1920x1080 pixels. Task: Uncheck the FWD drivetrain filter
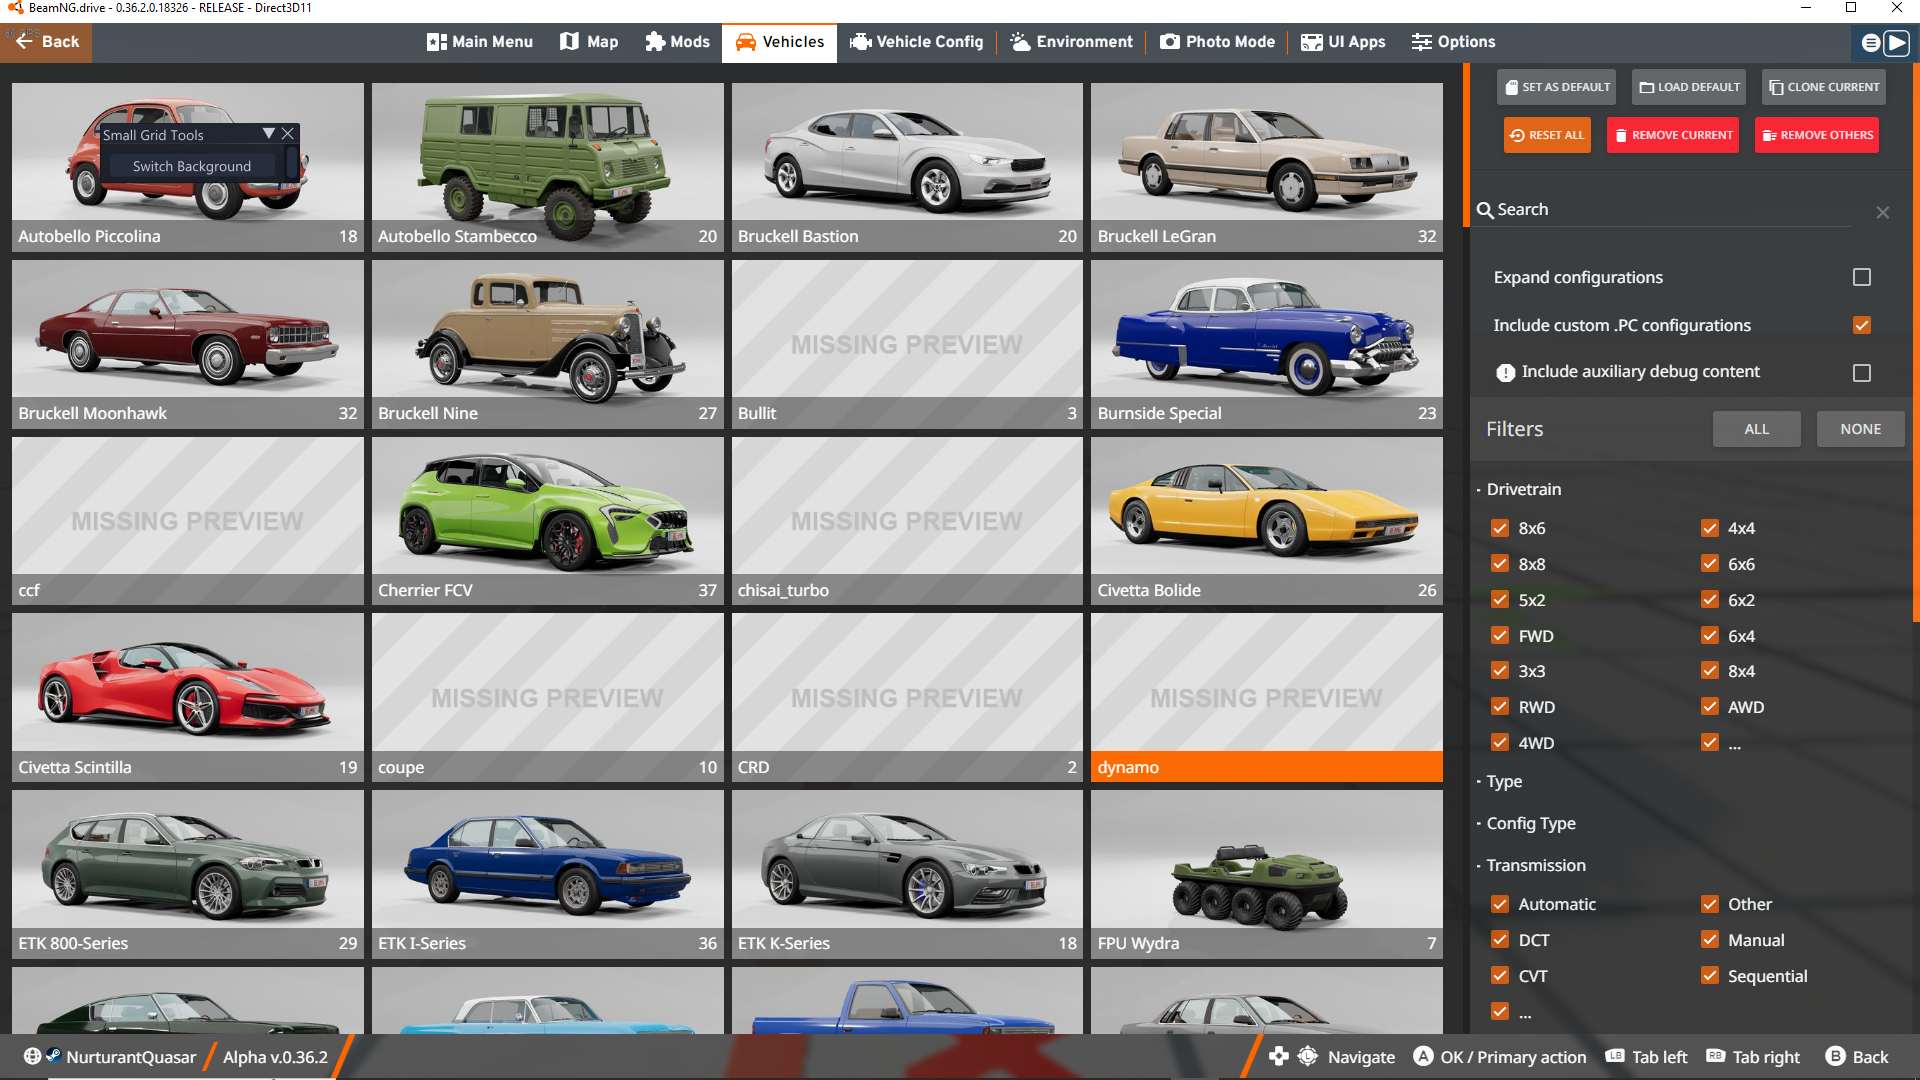click(x=1500, y=636)
